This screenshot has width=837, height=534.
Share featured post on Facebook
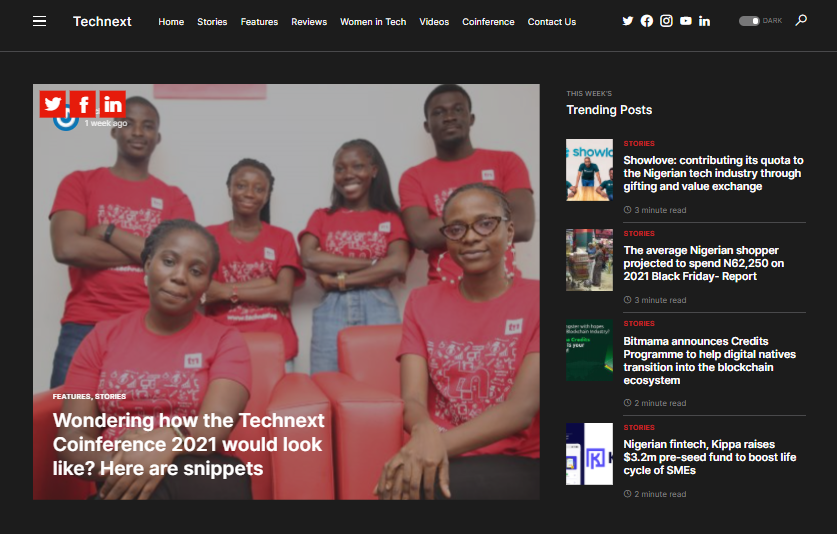pos(83,104)
